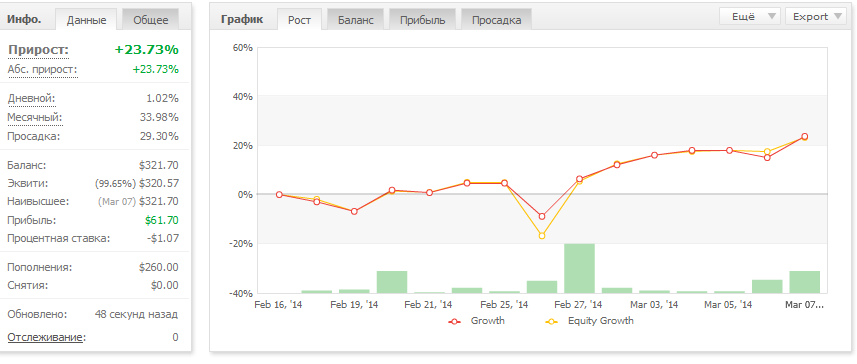Open the Export dropdown menu

815,16
